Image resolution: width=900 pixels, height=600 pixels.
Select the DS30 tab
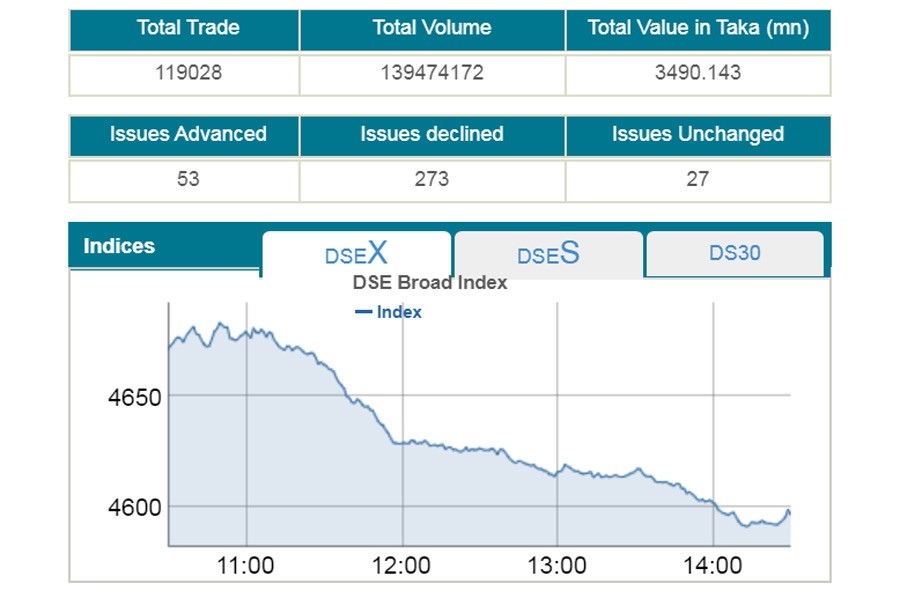tap(735, 253)
